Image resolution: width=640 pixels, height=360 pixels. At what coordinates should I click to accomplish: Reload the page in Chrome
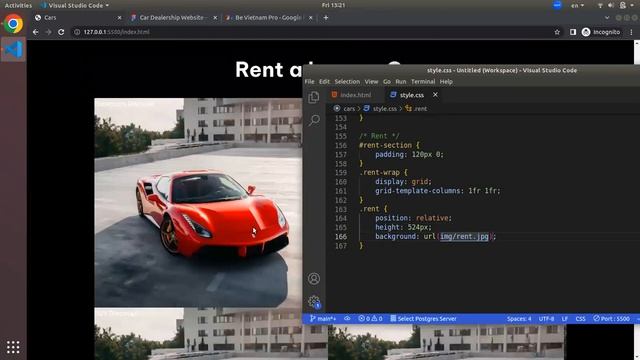pyautogui.click(x=61, y=32)
